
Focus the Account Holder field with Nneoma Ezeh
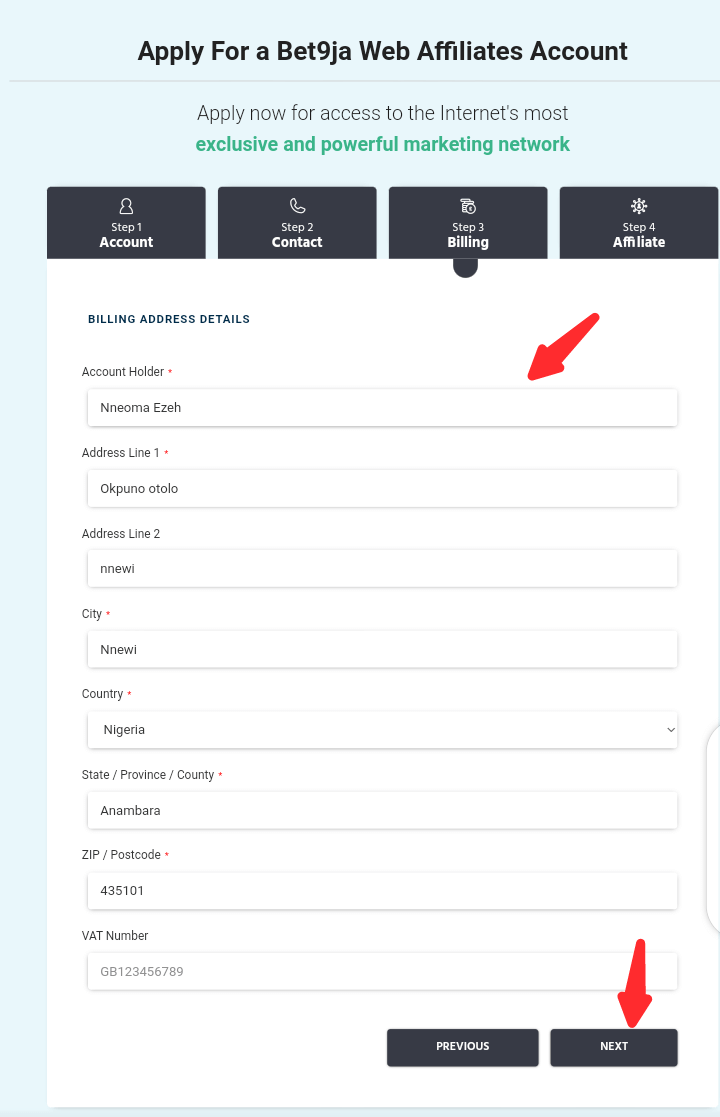(x=382, y=407)
